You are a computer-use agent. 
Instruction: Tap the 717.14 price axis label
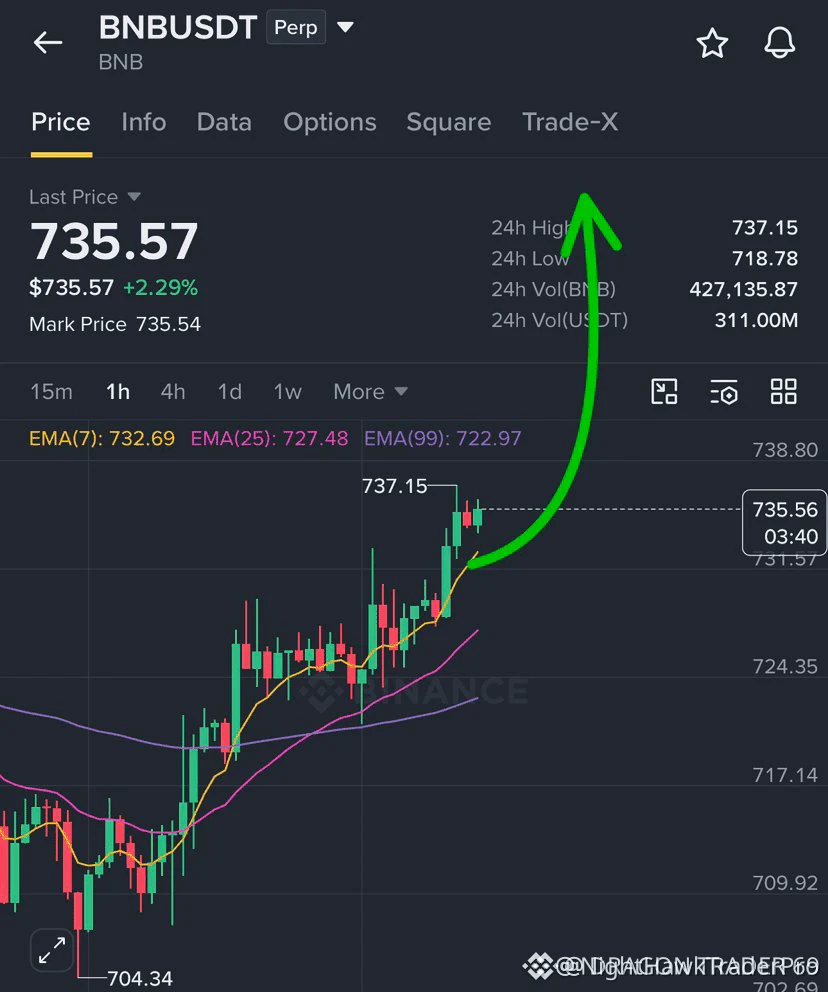[785, 774]
